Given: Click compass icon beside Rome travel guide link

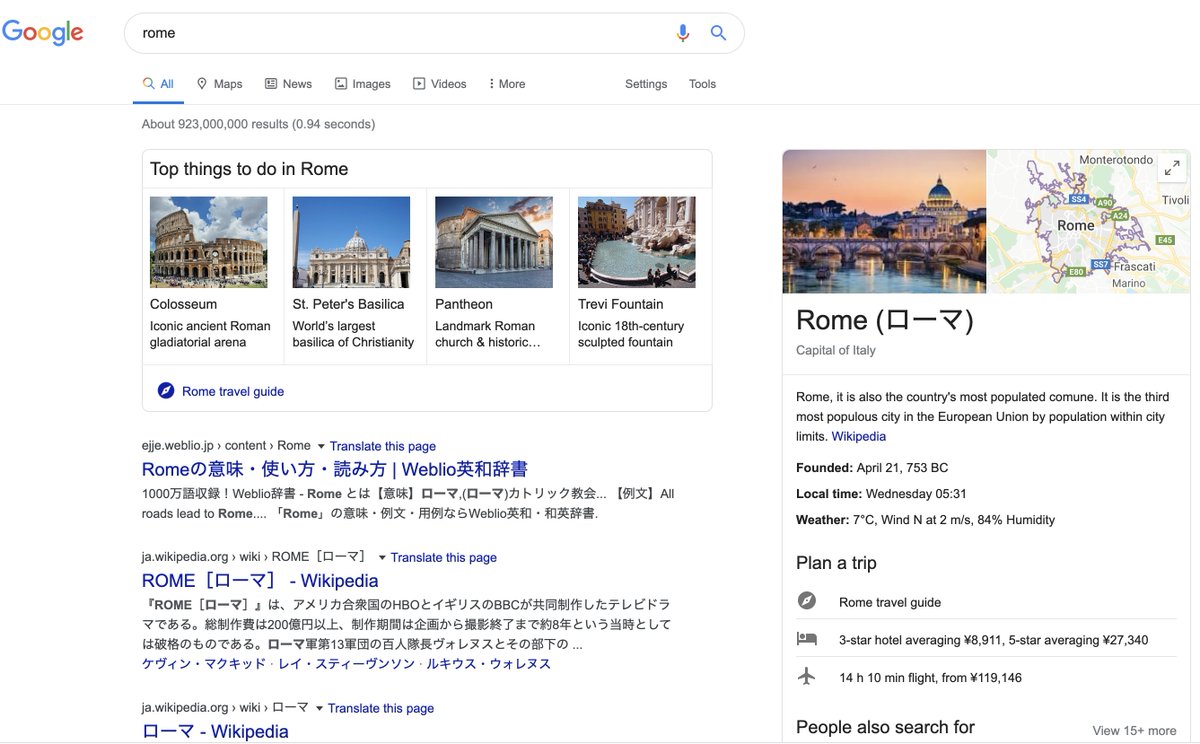Looking at the screenshot, I should point(166,391).
